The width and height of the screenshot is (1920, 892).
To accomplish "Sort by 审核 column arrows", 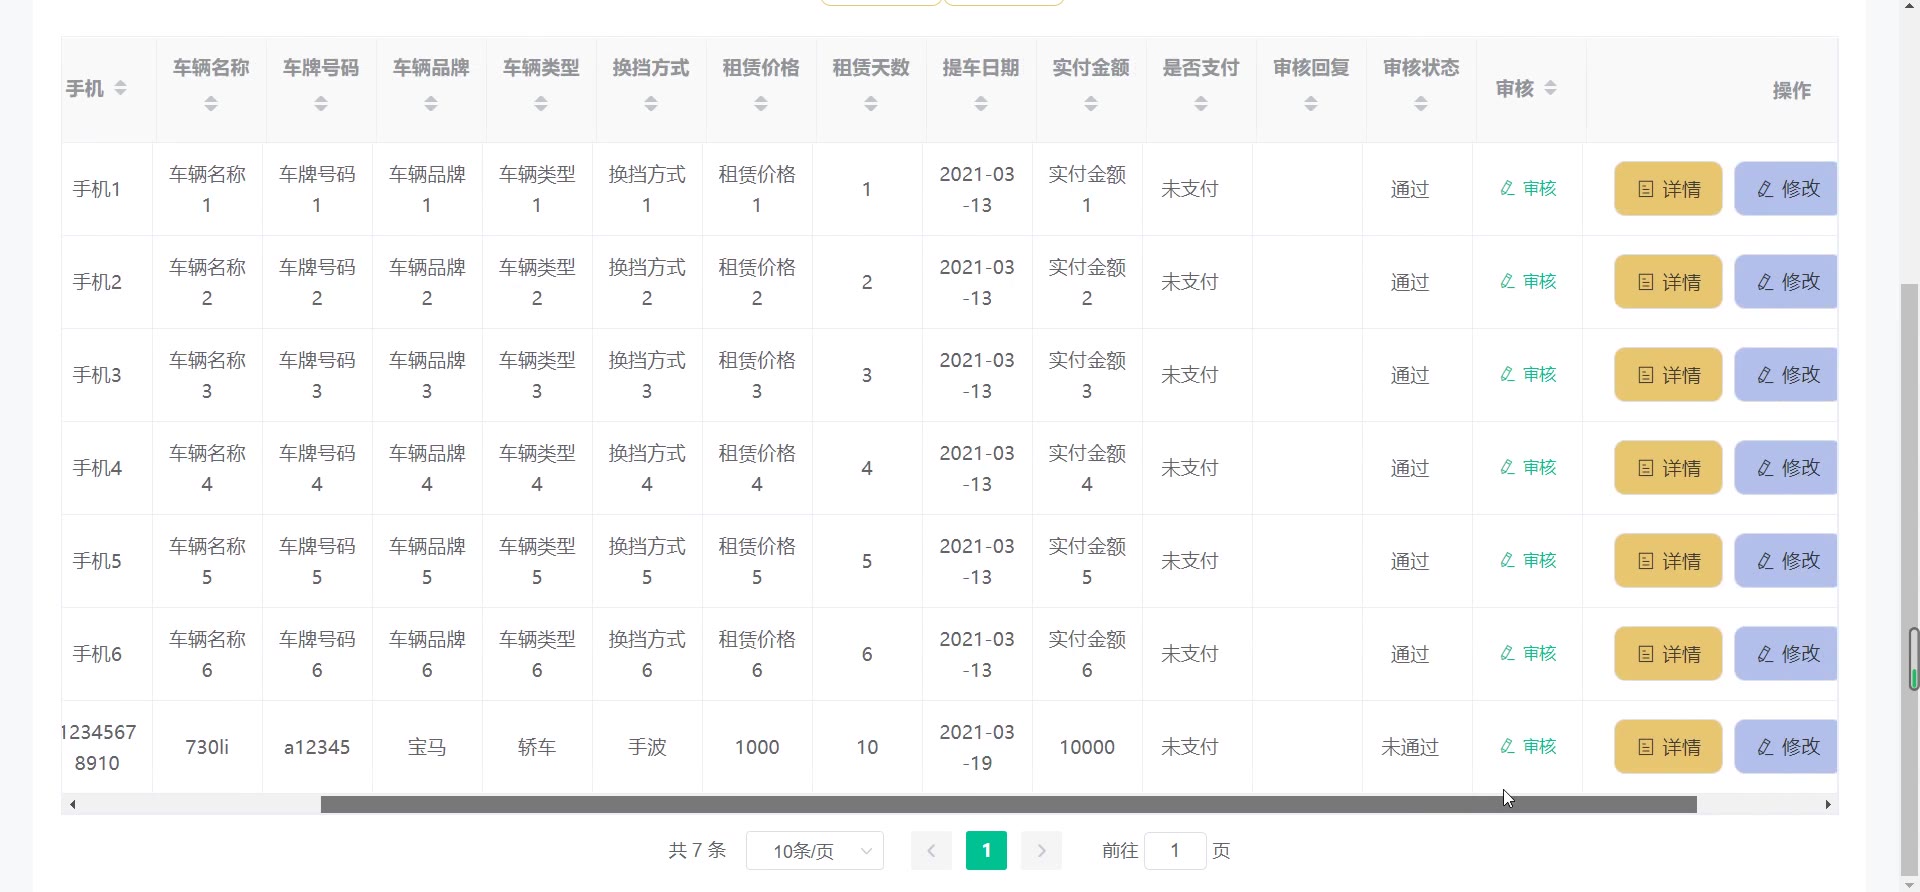I will [x=1550, y=88].
